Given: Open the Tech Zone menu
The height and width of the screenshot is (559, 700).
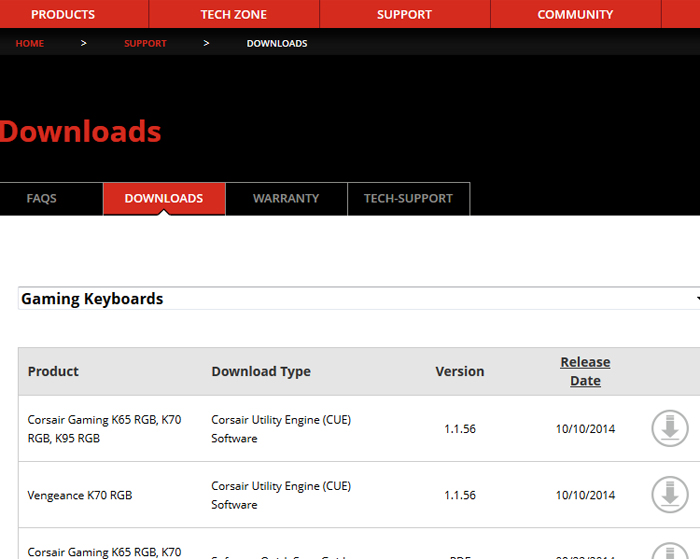Looking at the screenshot, I should click(234, 14).
